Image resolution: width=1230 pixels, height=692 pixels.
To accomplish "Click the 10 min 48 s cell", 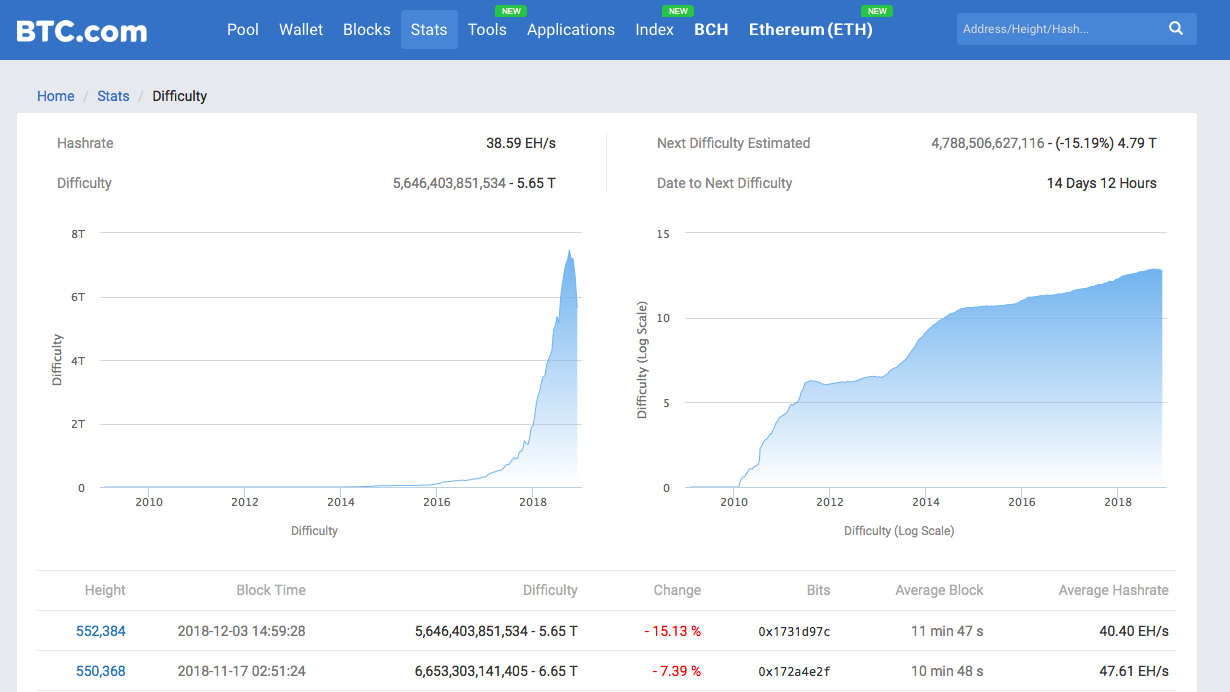I will (x=946, y=671).
